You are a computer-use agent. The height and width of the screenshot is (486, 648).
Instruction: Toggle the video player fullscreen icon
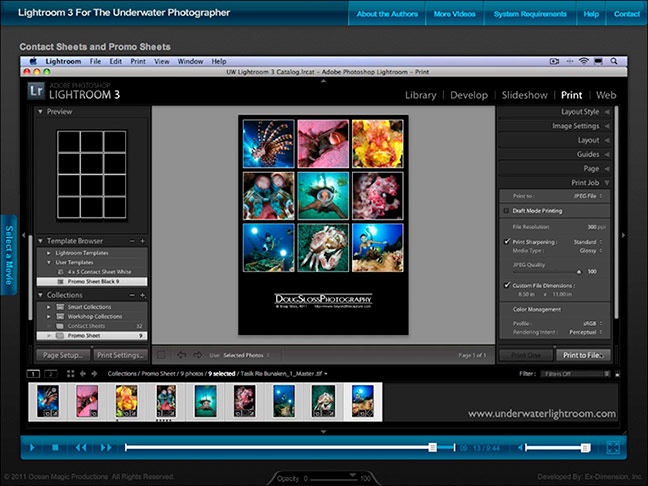[613, 448]
